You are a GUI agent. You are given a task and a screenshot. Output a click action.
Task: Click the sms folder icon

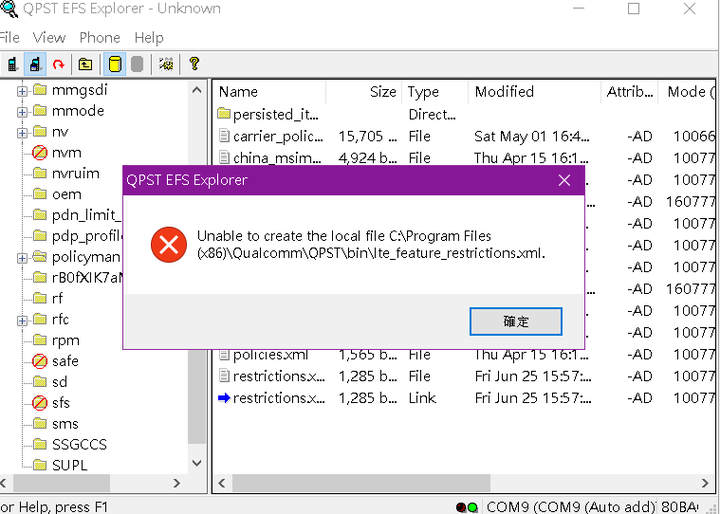pyautogui.click(x=40, y=423)
